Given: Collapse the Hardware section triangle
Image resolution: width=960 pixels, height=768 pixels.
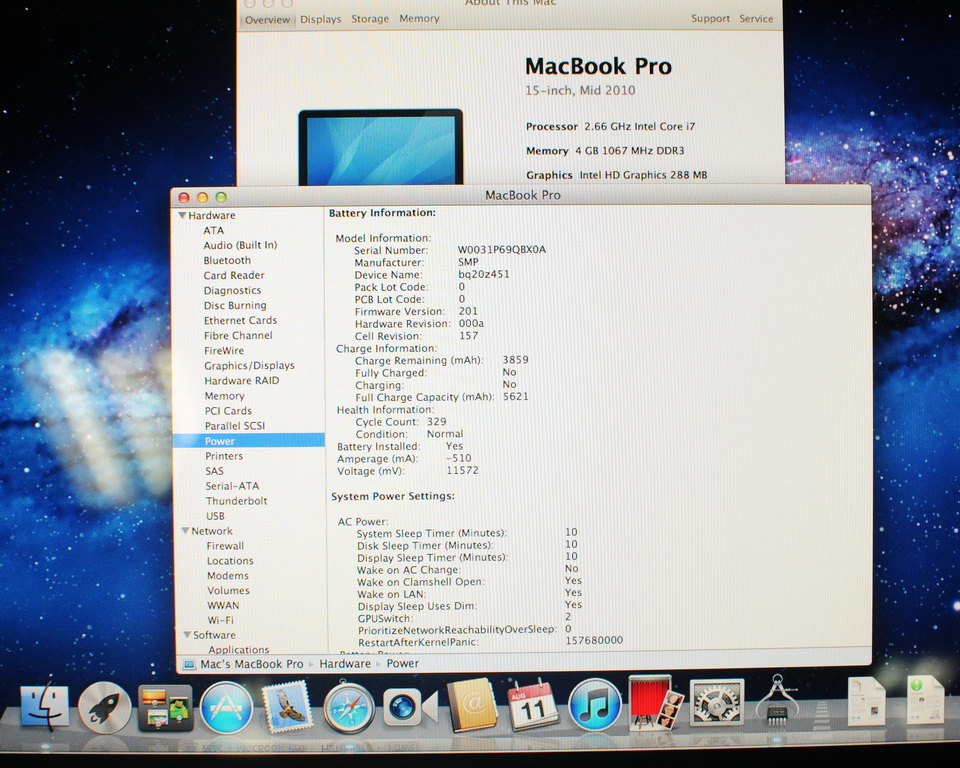Looking at the screenshot, I should pyautogui.click(x=182, y=216).
